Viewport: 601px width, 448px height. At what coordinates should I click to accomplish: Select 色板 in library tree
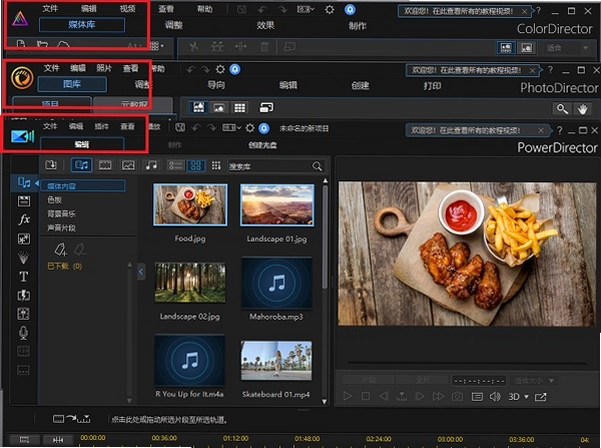point(54,200)
